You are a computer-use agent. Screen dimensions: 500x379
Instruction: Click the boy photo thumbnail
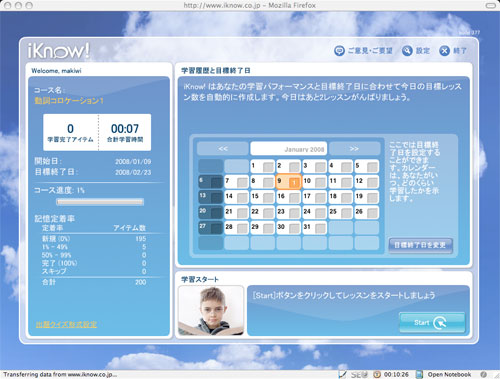[x=211, y=310]
